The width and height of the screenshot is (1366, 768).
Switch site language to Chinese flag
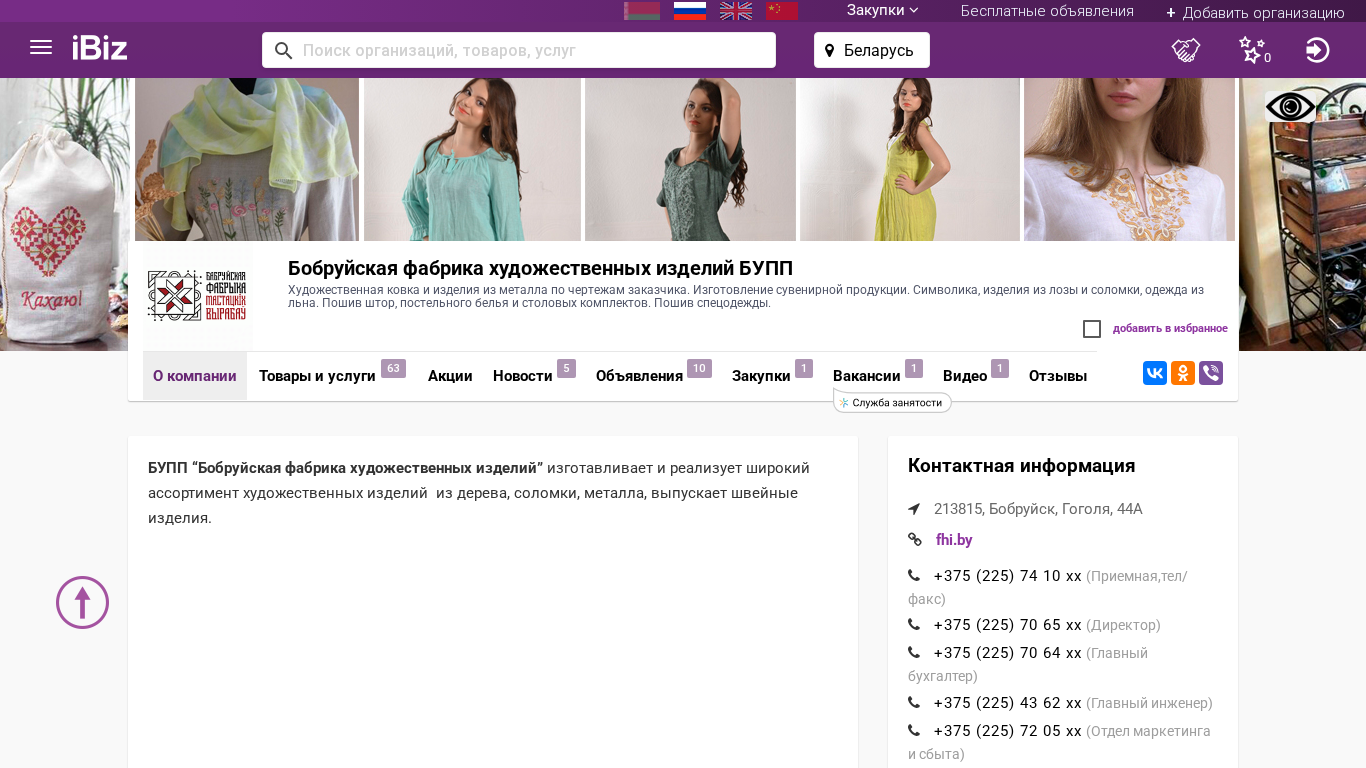pyautogui.click(x=782, y=11)
